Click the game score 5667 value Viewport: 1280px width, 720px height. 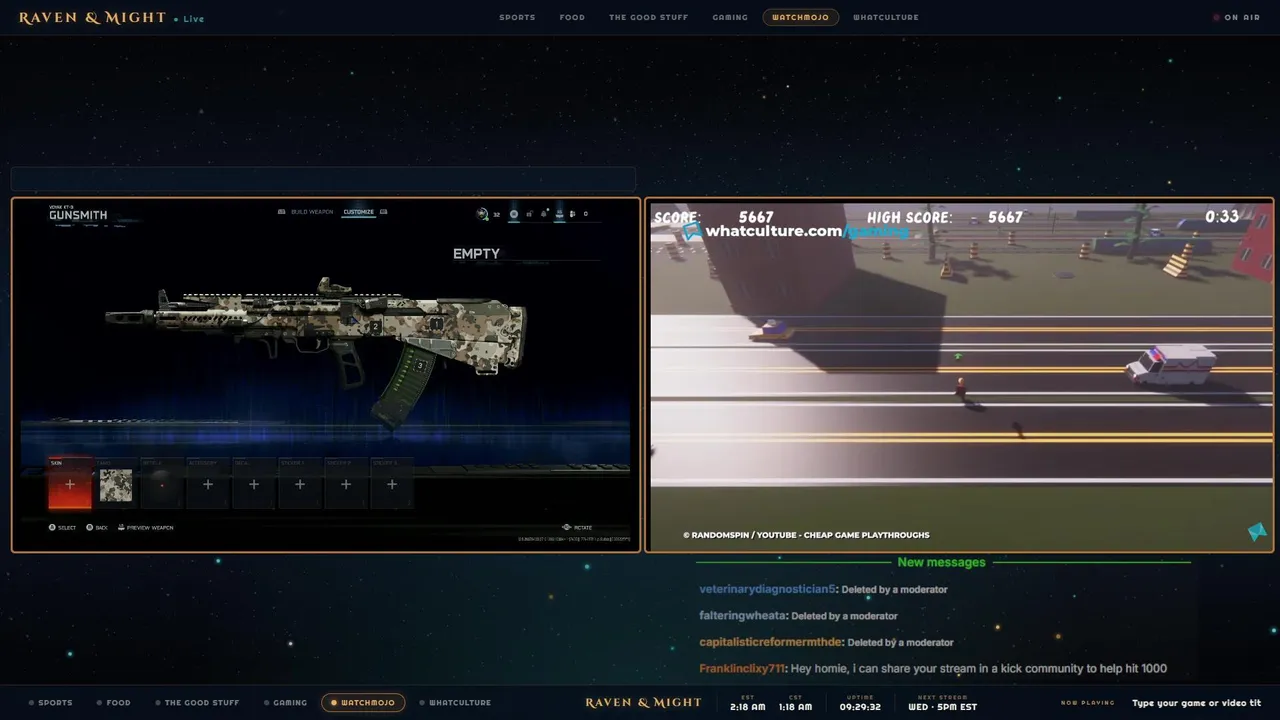[x=756, y=217]
